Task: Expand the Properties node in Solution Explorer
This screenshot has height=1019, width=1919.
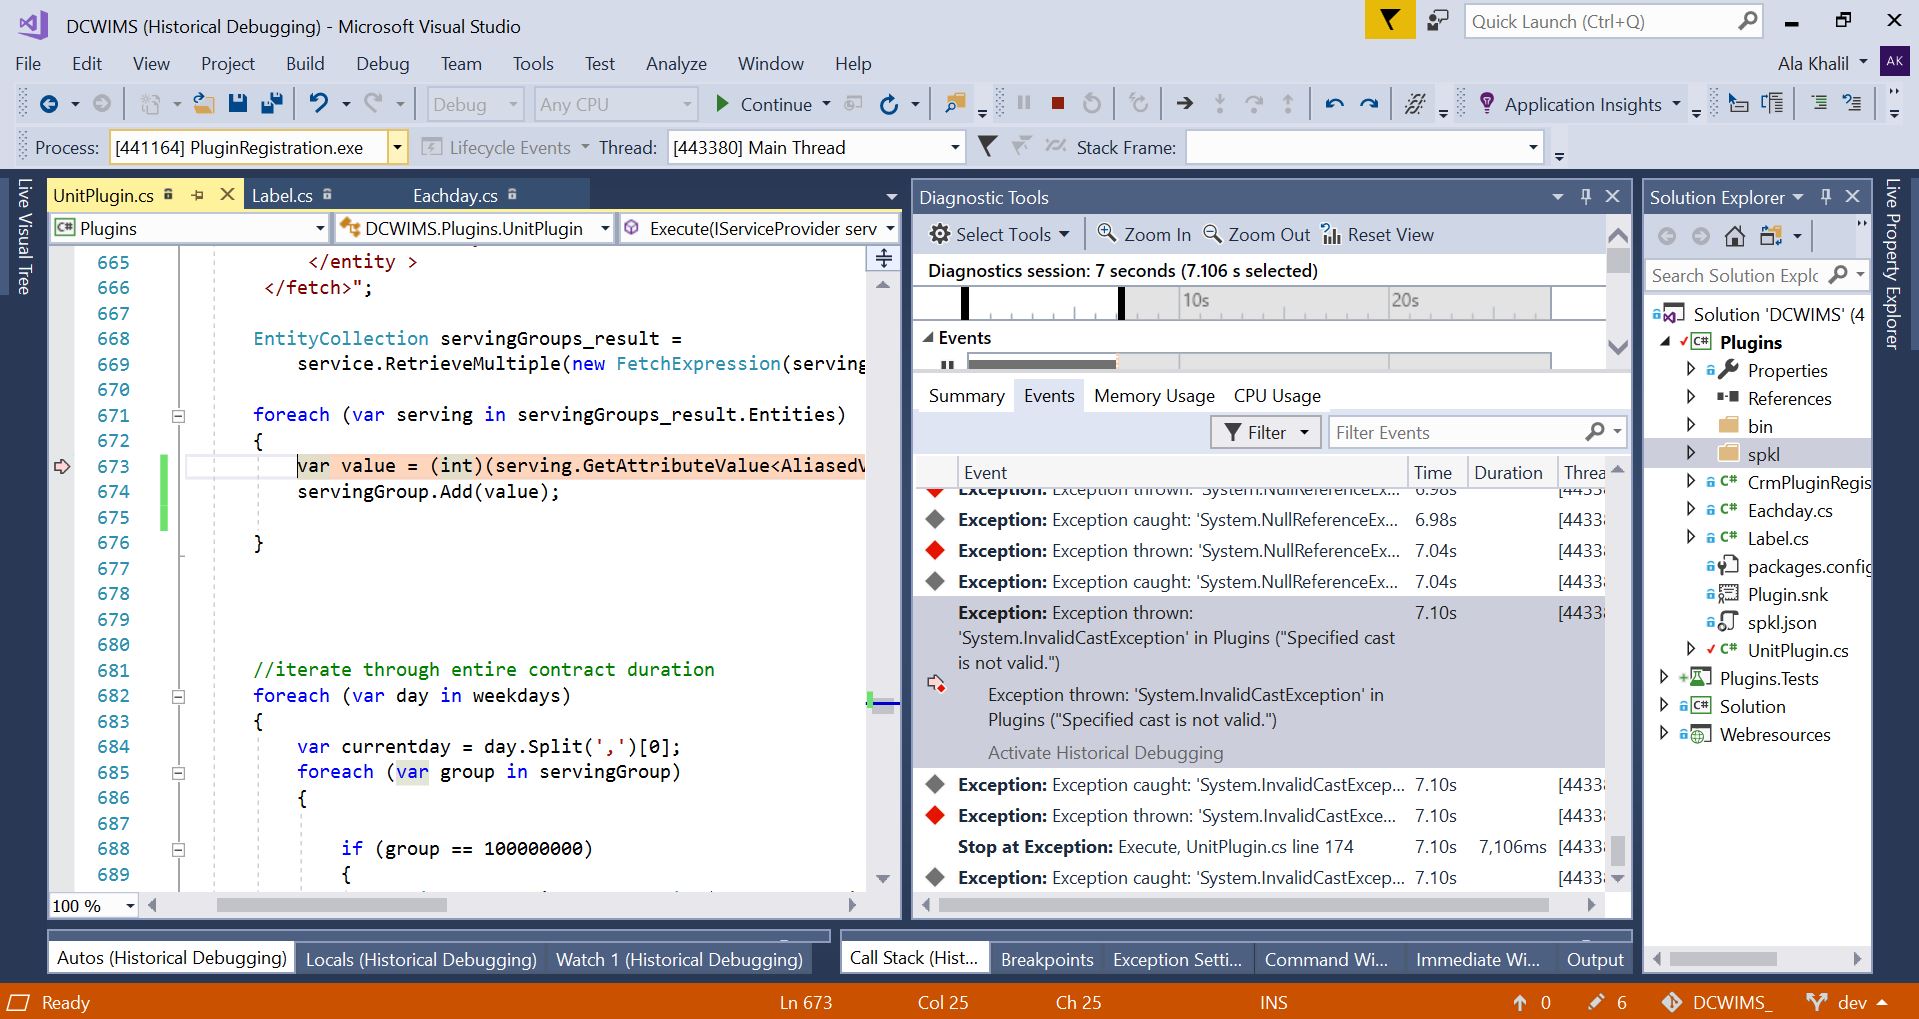Action: click(1691, 369)
